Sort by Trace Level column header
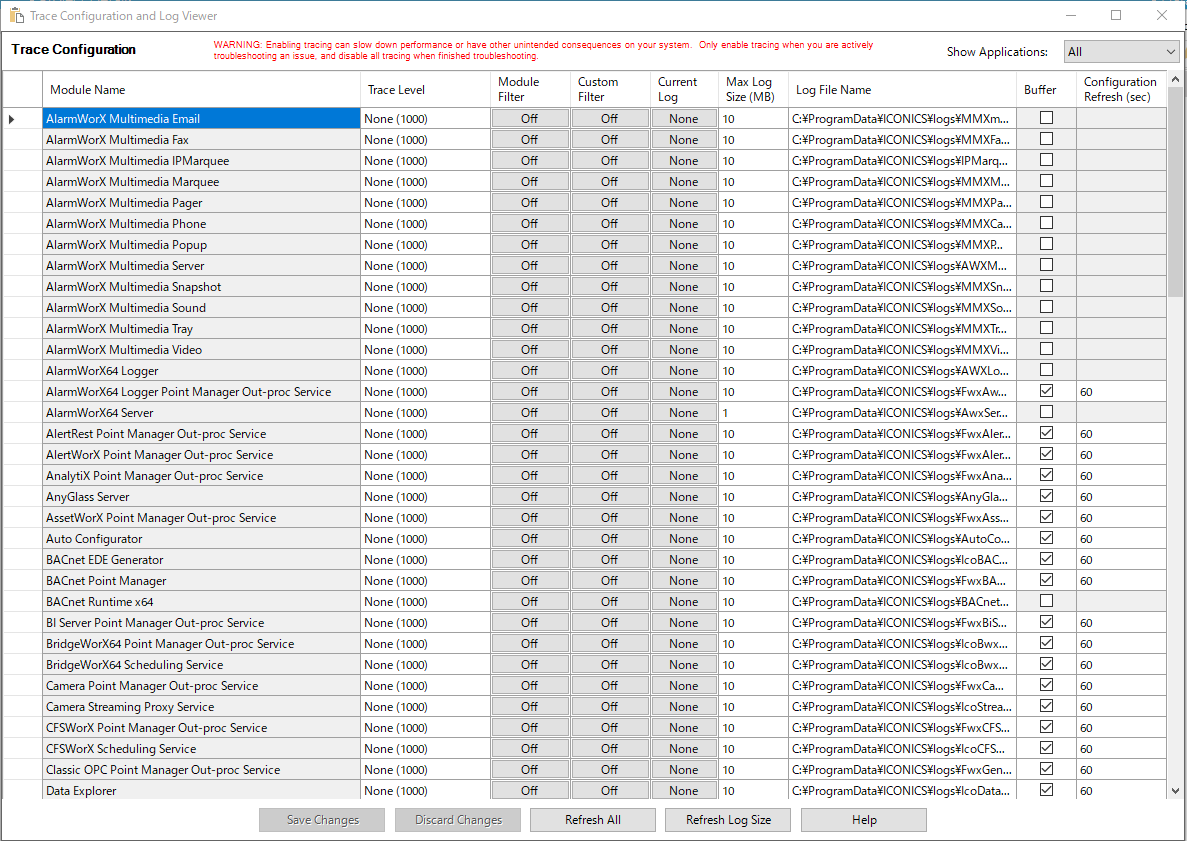This screenshot has width=1187, height=841. point(425,89)
